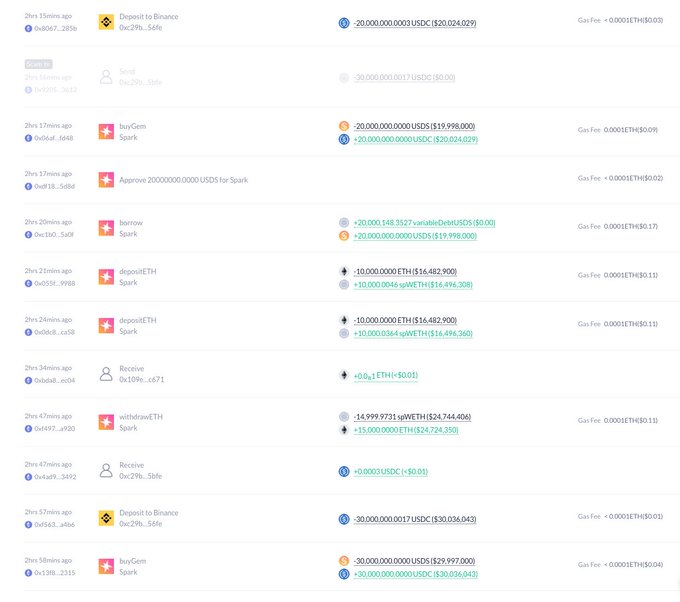Click Gas Fee '0.0001ETH($0.09)' value

[631, 130]
